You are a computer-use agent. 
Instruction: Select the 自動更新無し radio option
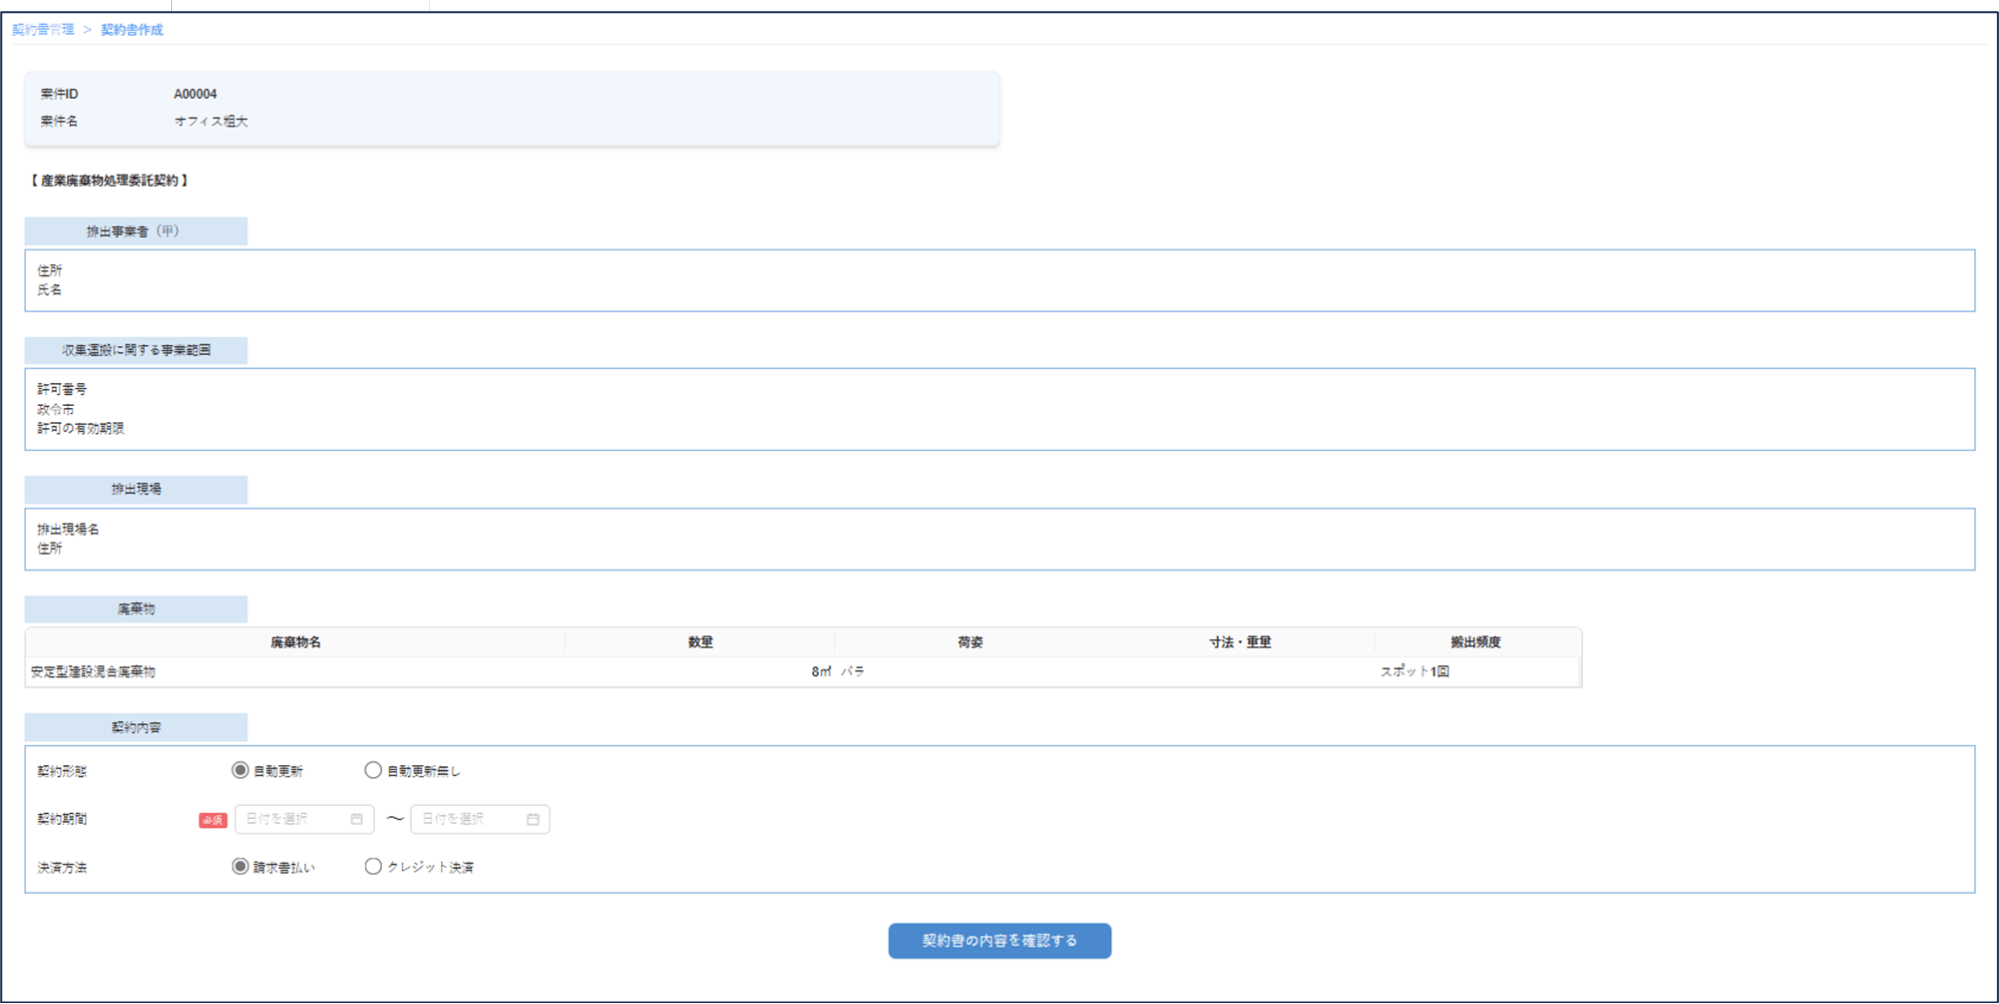tap(373, 770)
